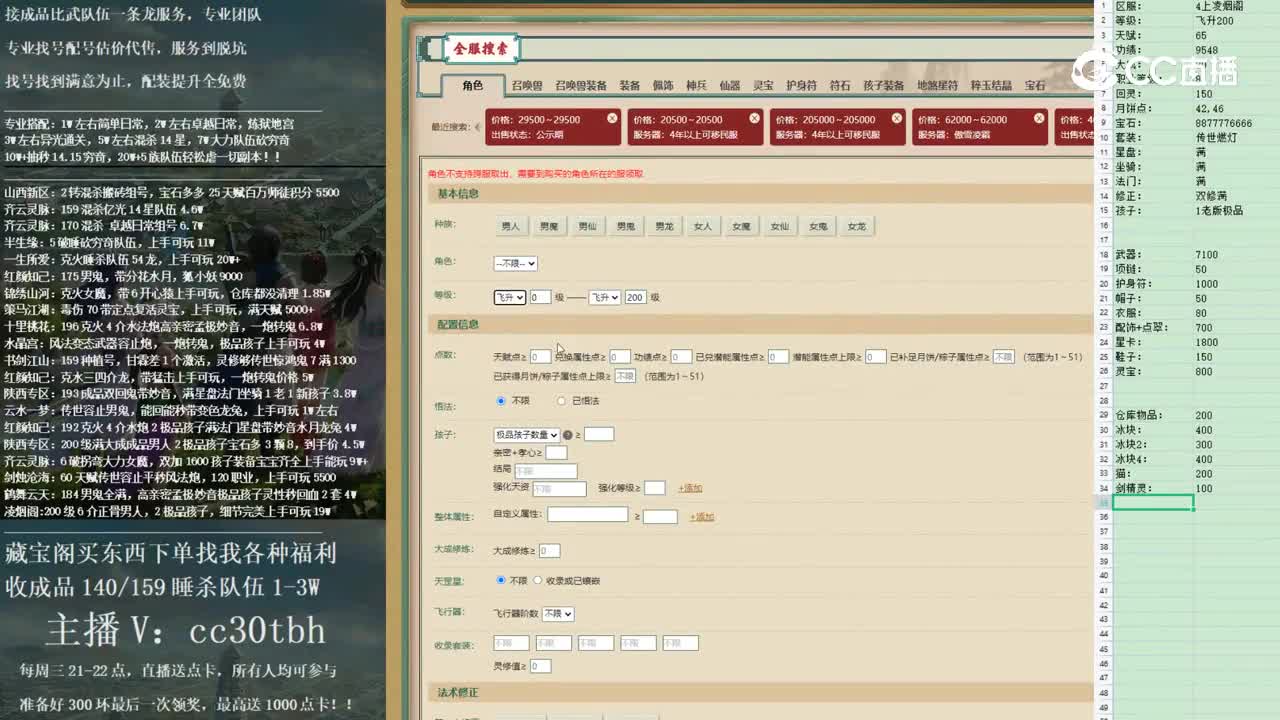Delete the 价格 29500~29500 search history chip
Screen dimensions: 1280x720
[x=612, y=117]
